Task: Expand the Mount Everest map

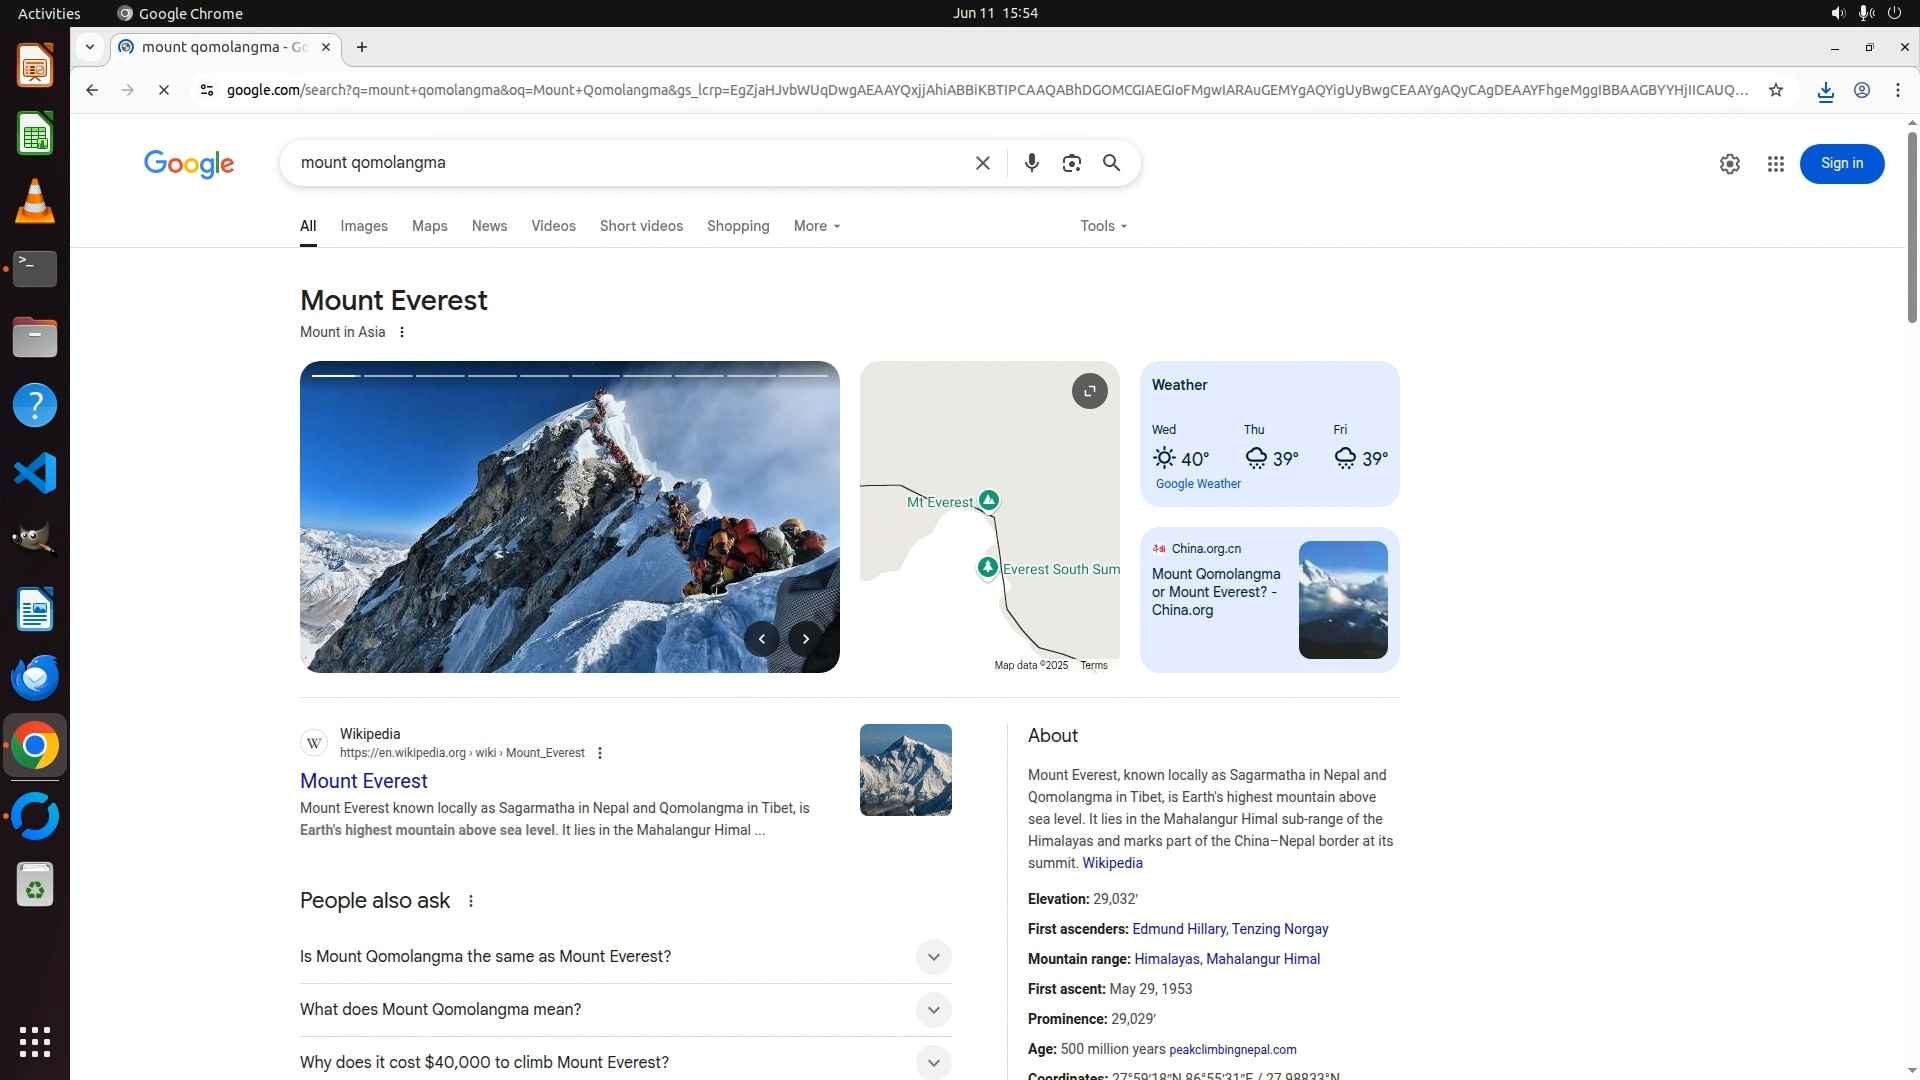Action: click(1089, 391)
